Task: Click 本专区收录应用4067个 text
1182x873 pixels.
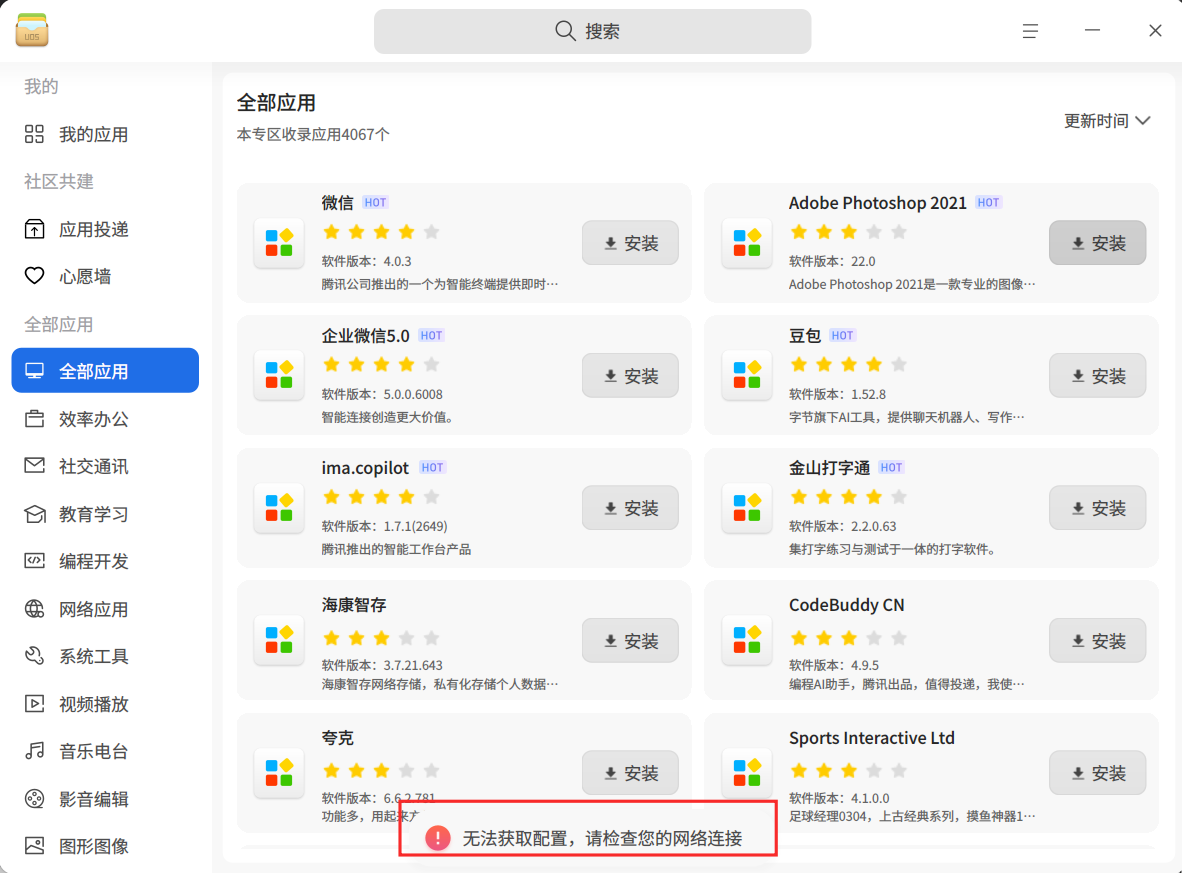Action: pos(313,134)
